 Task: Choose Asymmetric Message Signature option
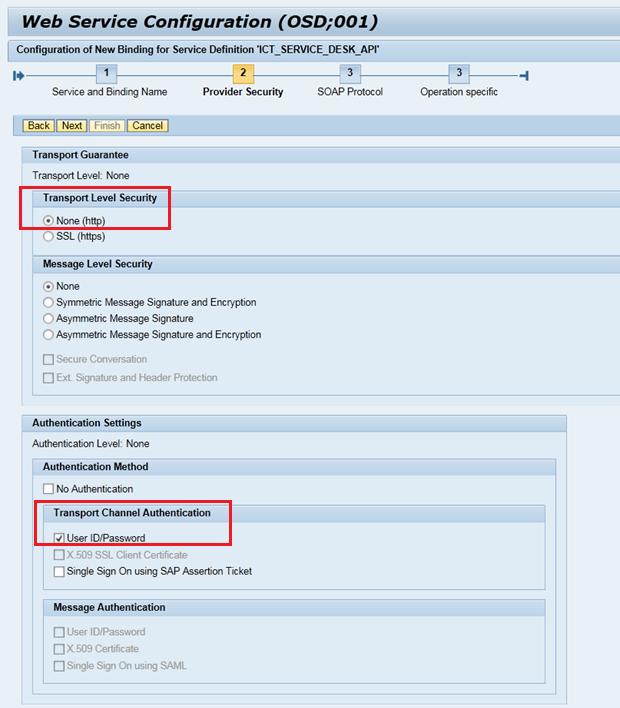click(x=49, y=318)
